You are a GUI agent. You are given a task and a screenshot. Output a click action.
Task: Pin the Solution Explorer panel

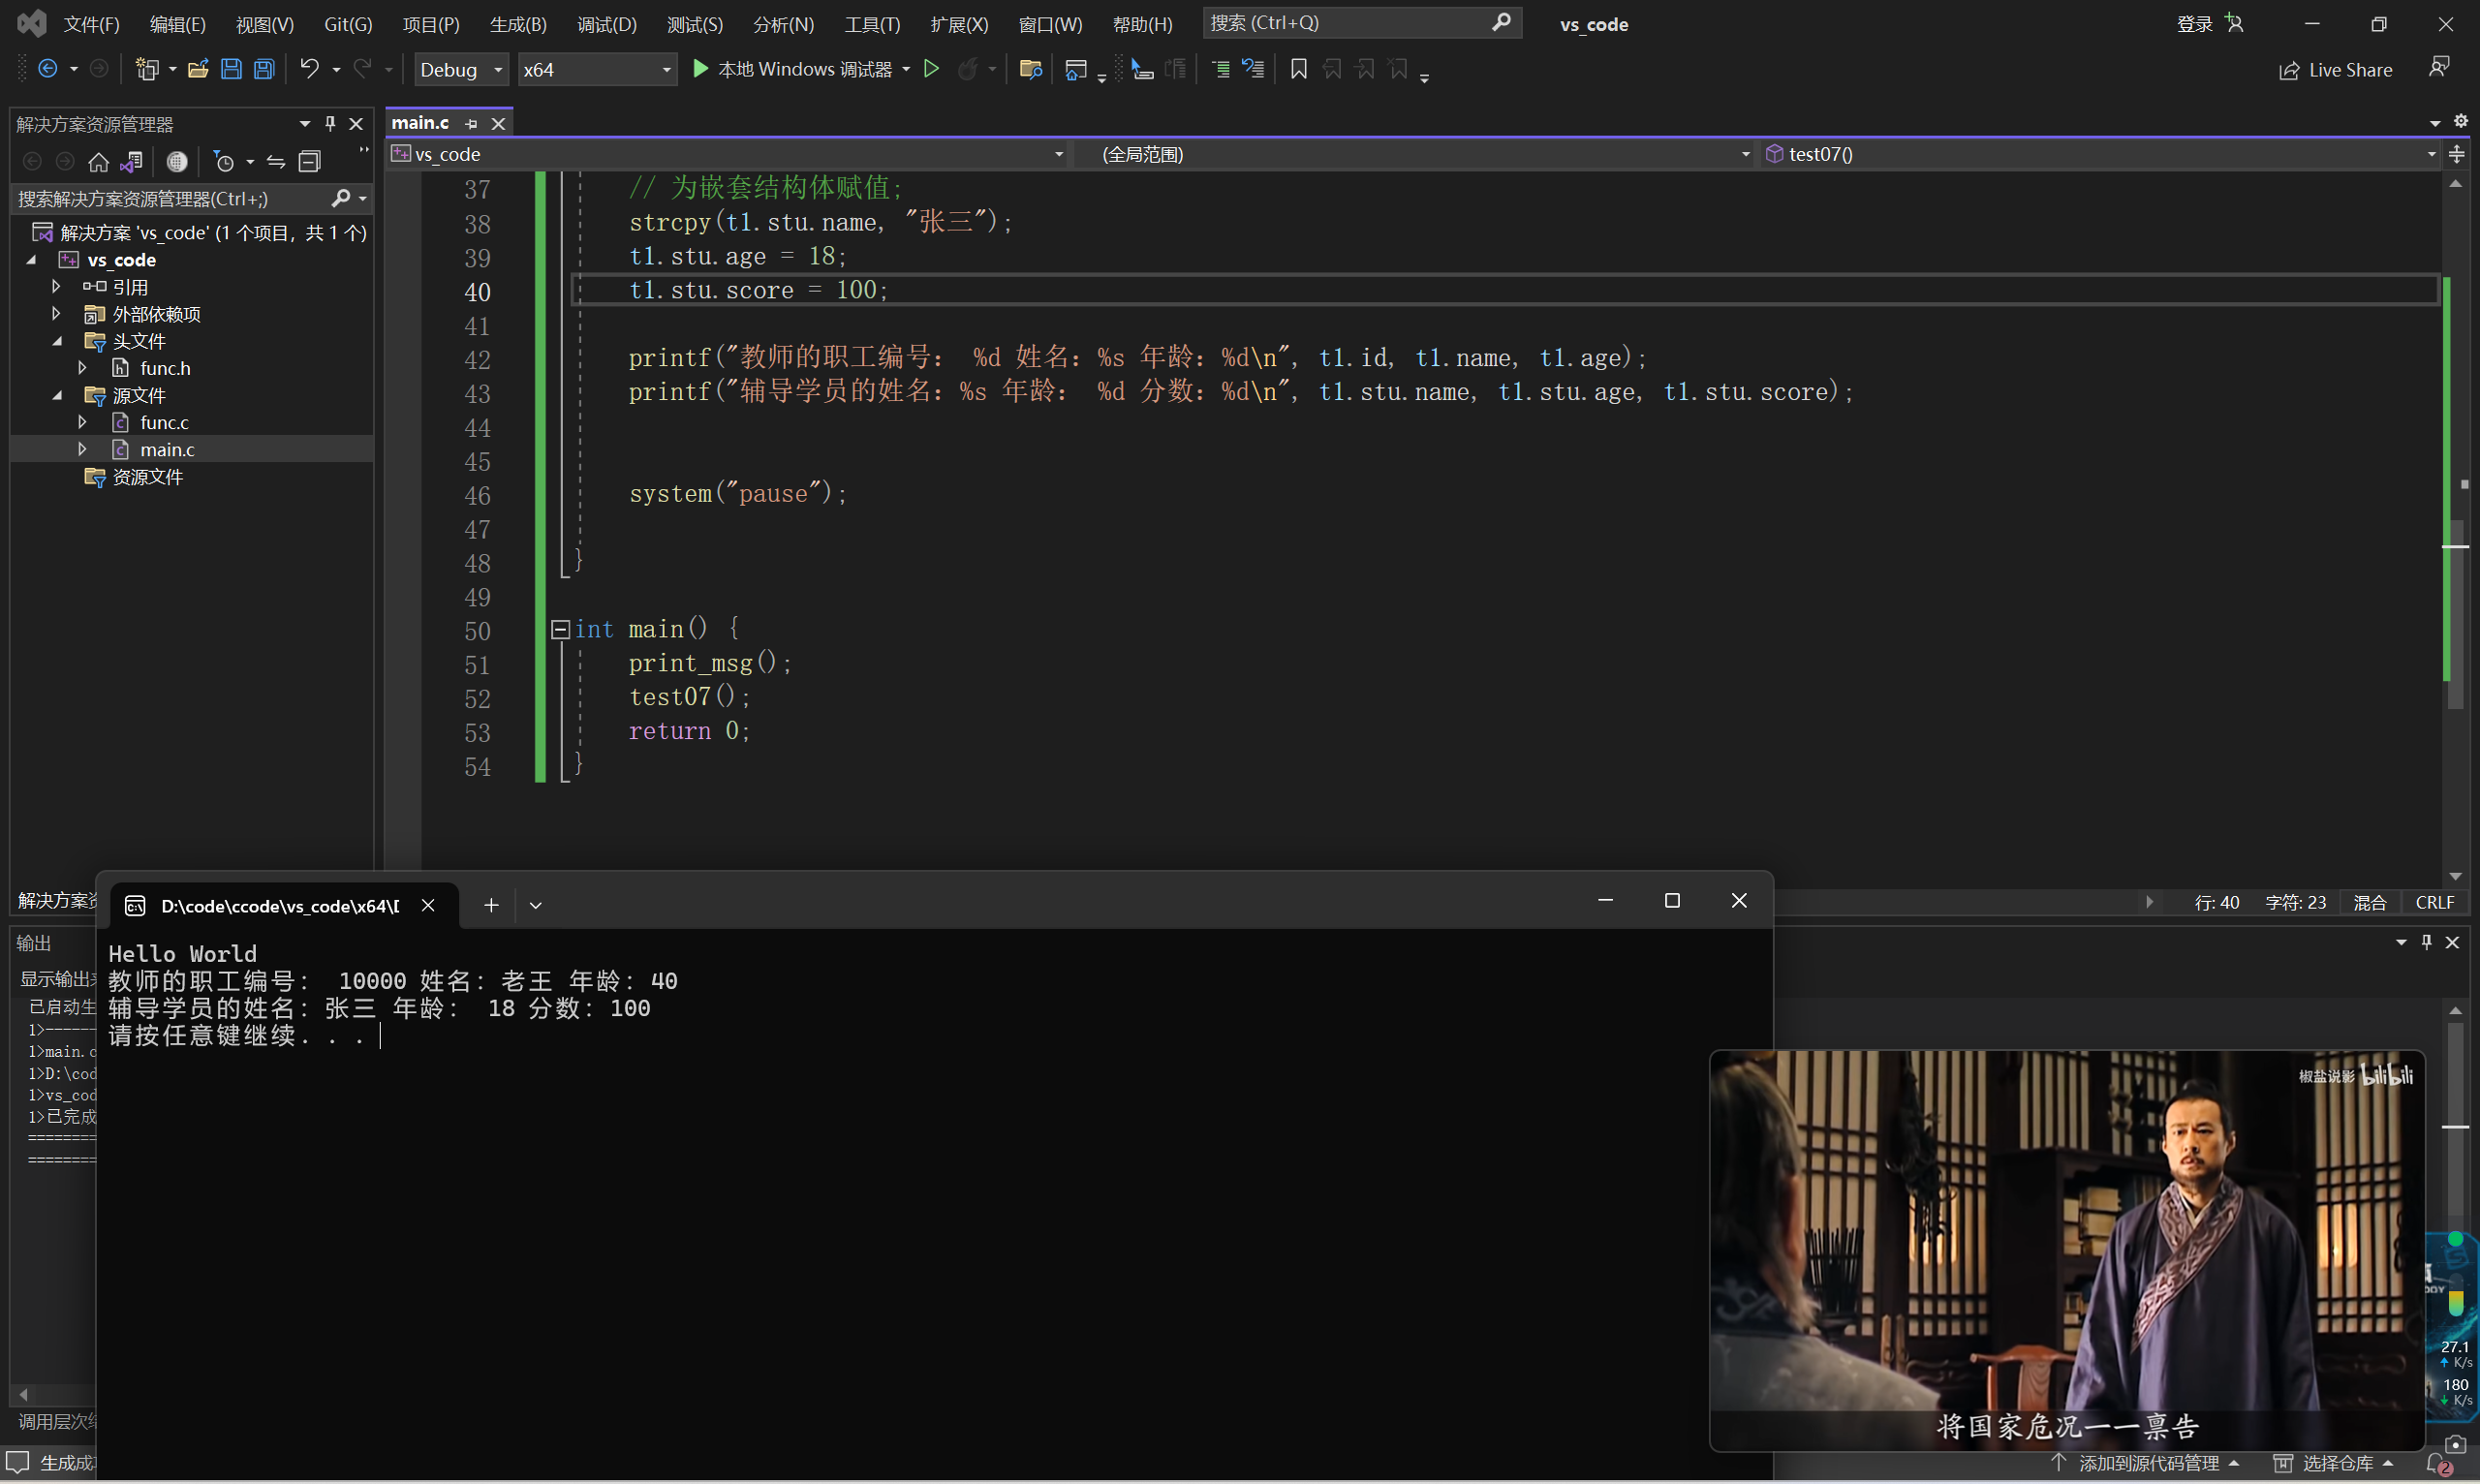pyautogui.click(x=330, y=124)
